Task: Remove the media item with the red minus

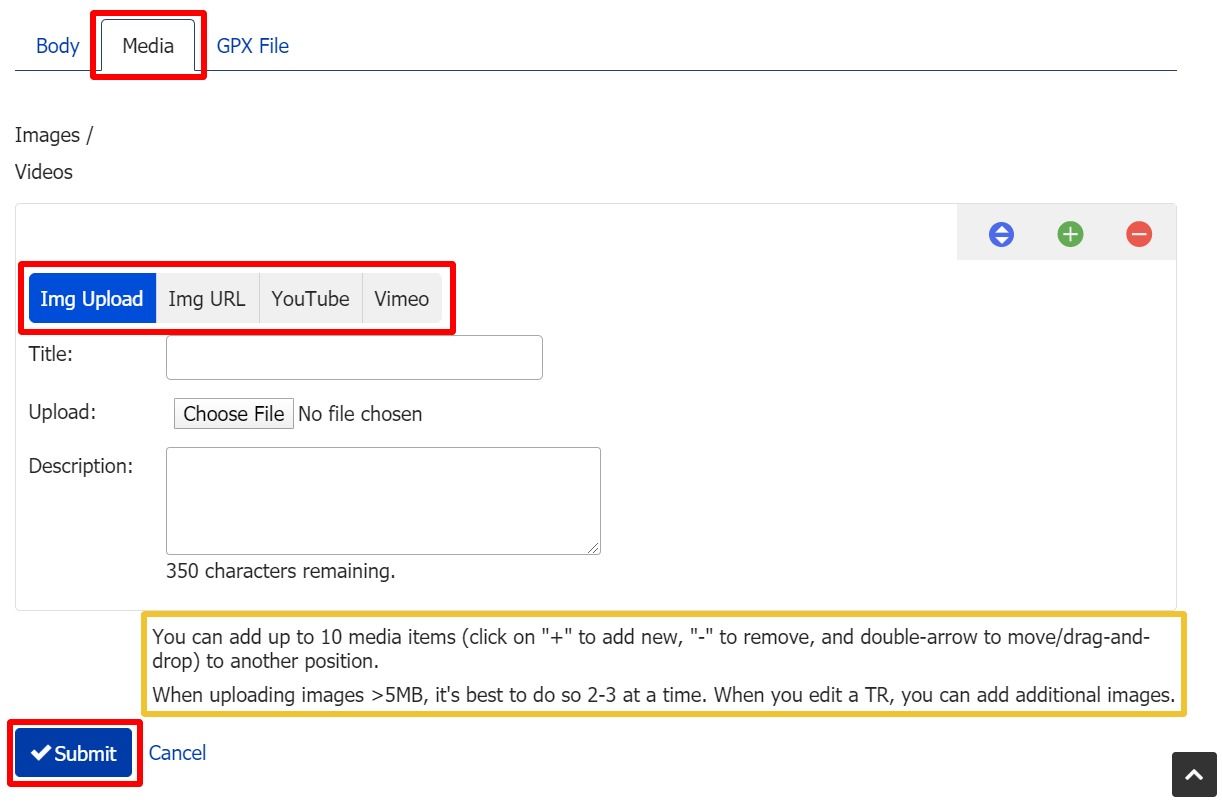Action: point(1139,234)
